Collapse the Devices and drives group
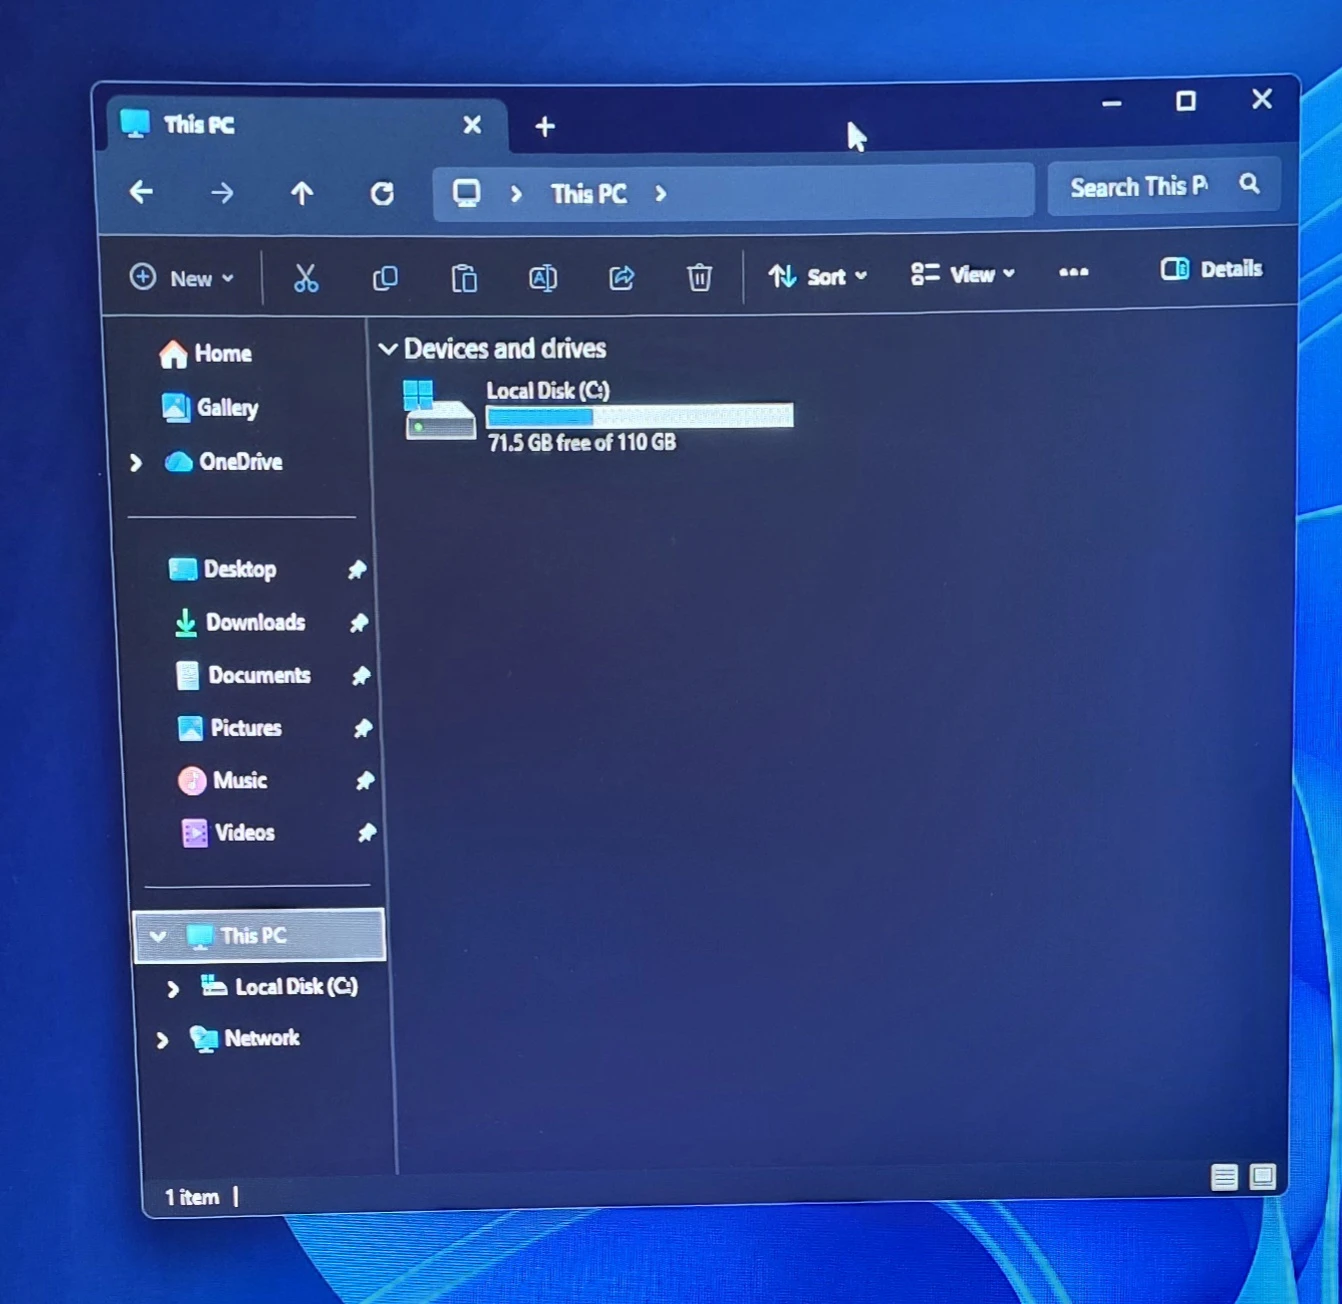Image resolution: width=1342 pixels, height=1304 pixels. (388, 349)
